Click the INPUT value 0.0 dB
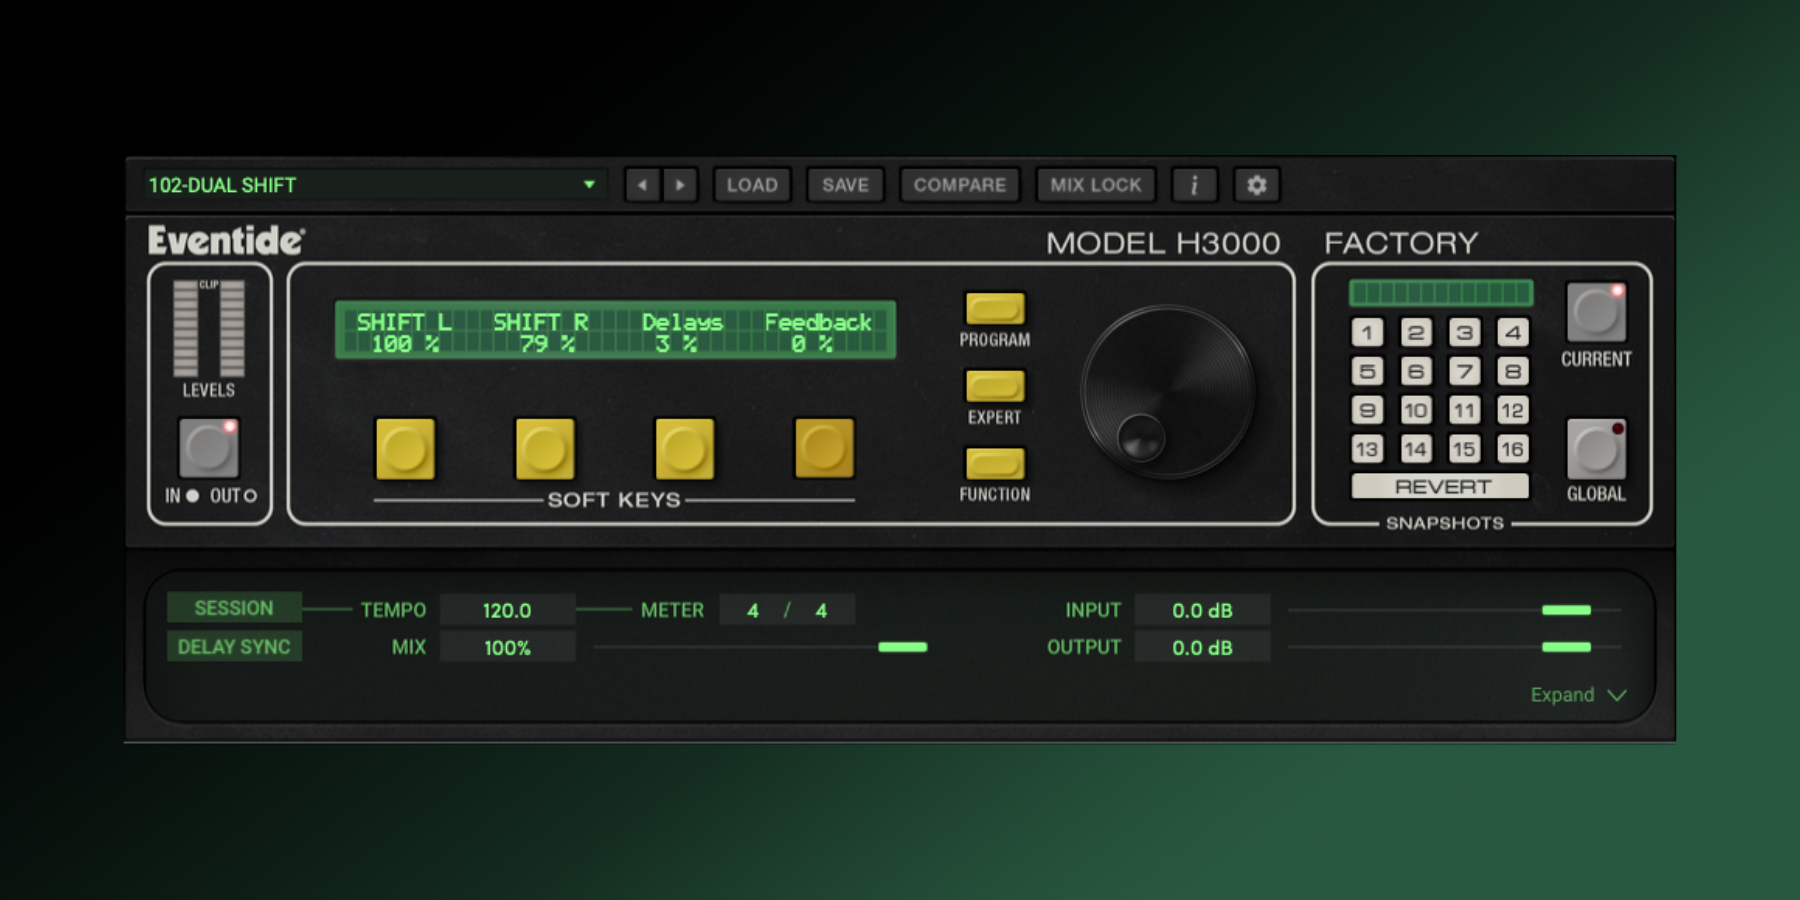This screenshot has width=1800, height=900. [x=1202, y=610]
